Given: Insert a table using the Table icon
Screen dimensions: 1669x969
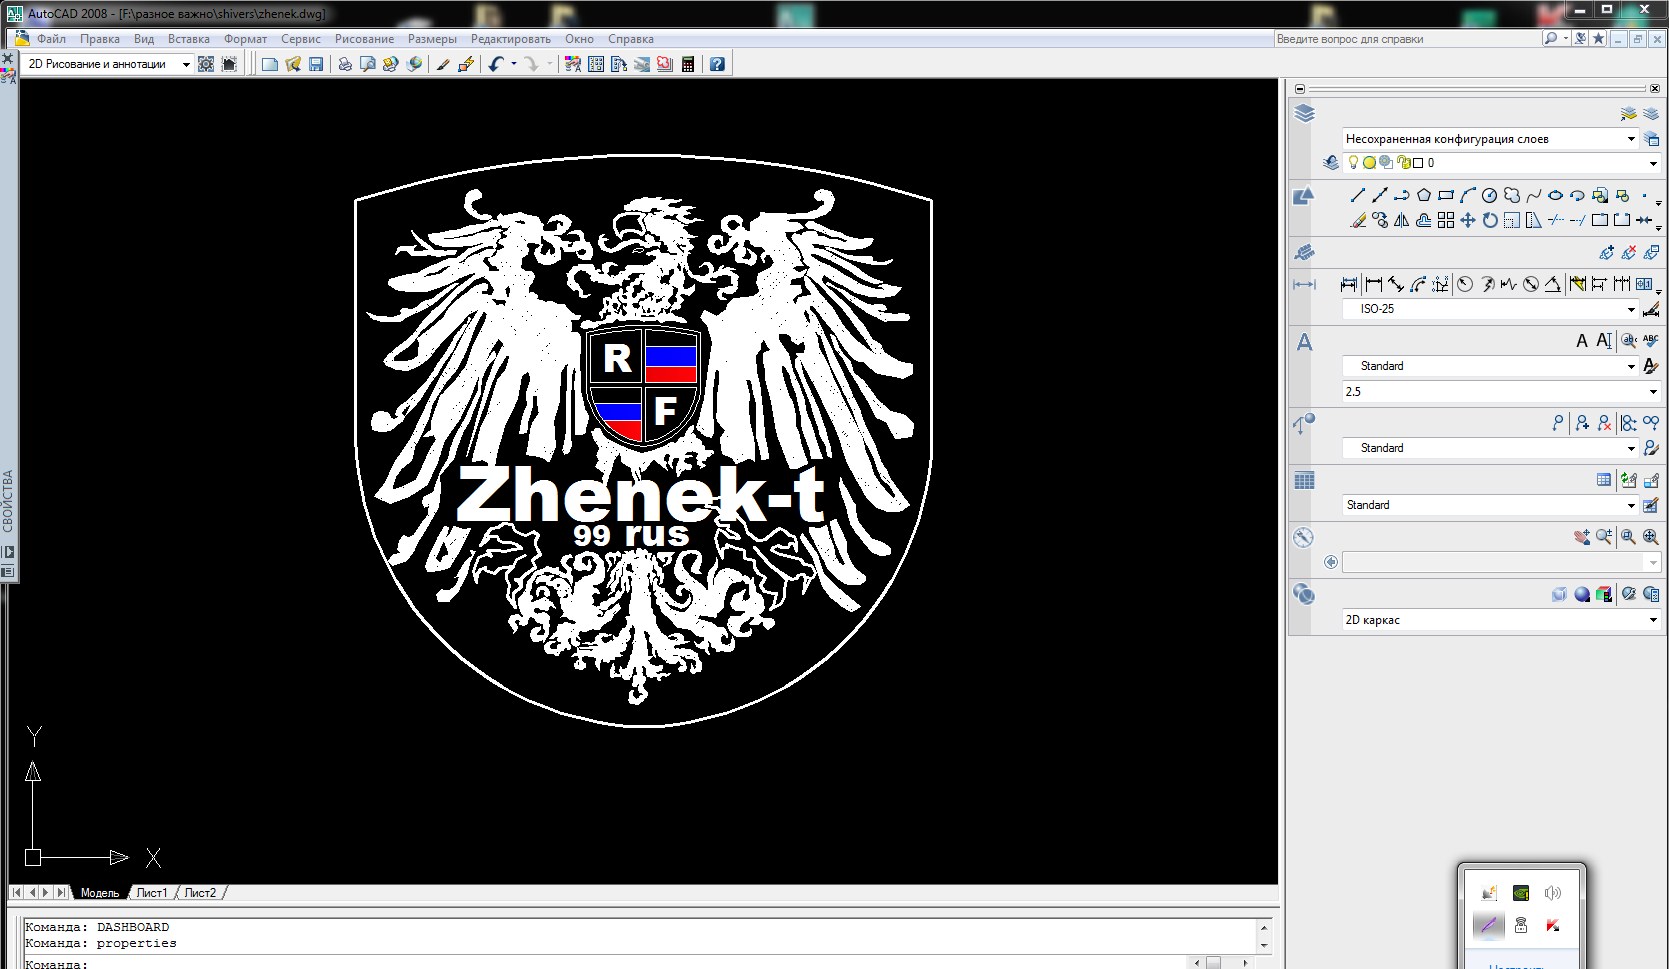Looking at the screenshot, I should [x=1604, y=480].
